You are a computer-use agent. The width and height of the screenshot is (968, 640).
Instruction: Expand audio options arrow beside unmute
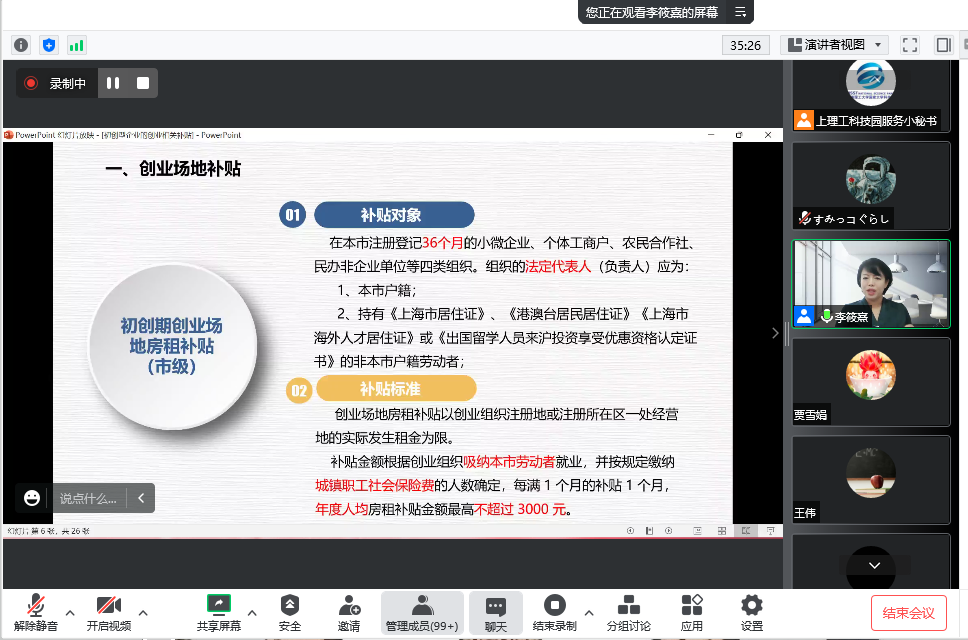(x=70, y=613)
